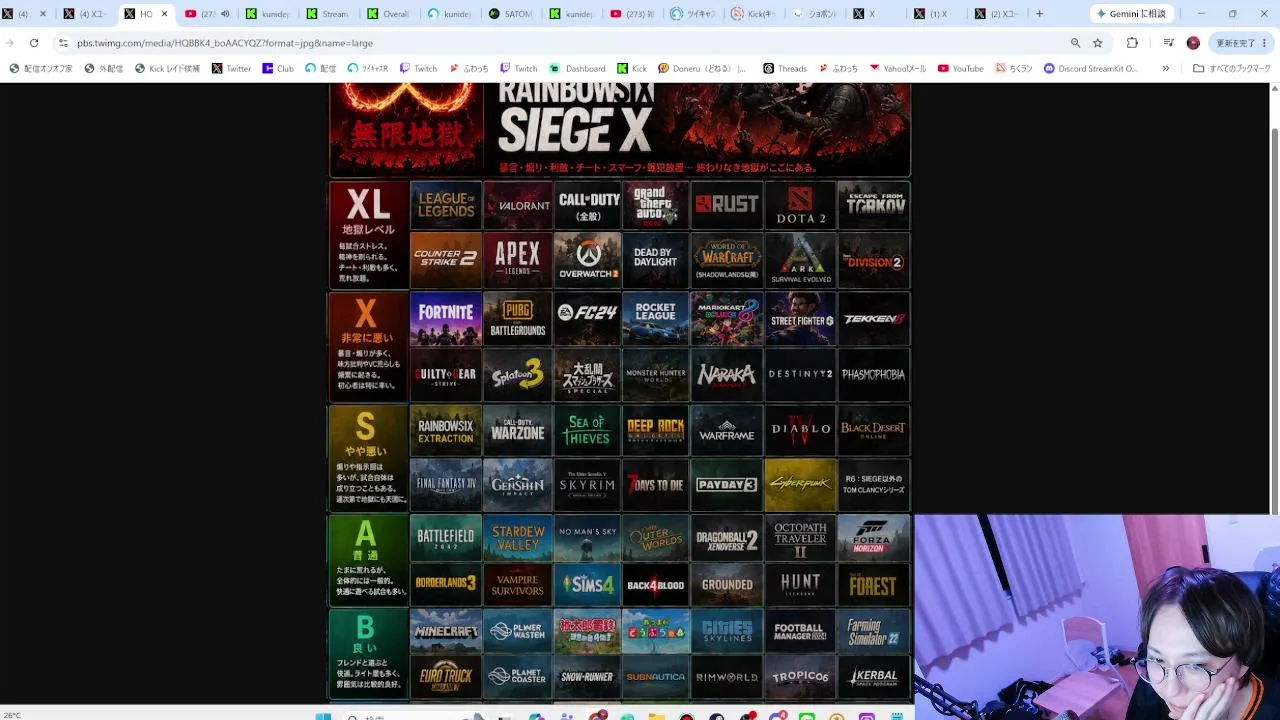Viewport: 1280px width, 720px height.
Task: Open the ちくラン bookmark
Action: (x=1014, y=69)
